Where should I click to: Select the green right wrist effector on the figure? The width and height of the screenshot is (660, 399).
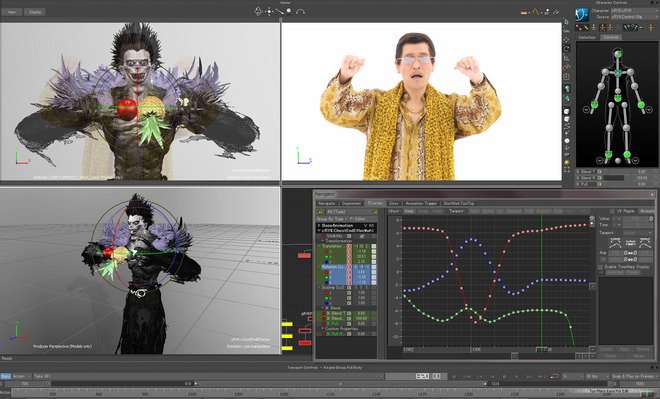click(x=641, y=104)
